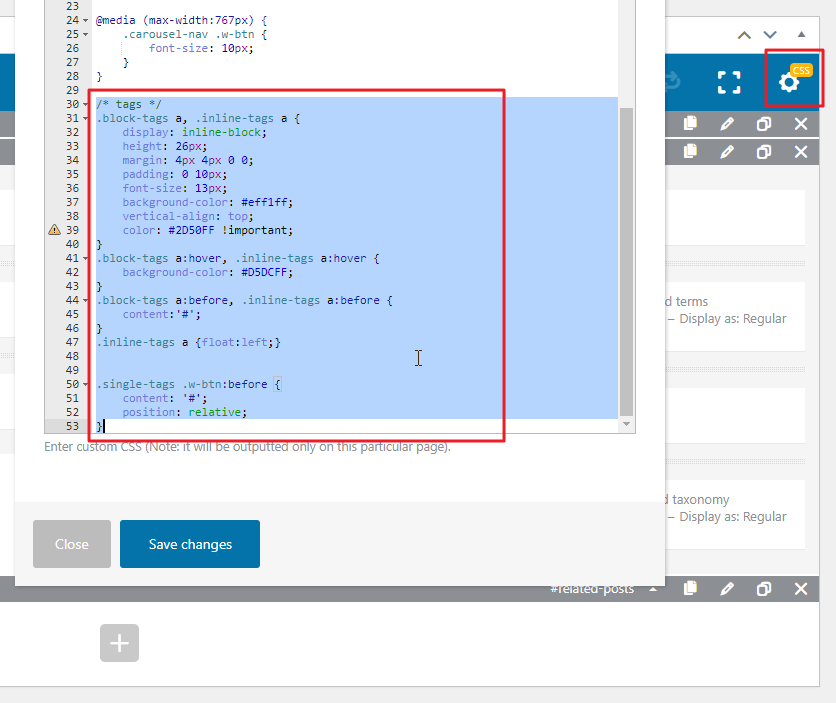Viewport: 836px width, 703px height.
Task: Add new element with the plus button
Action: pos(119,643)
